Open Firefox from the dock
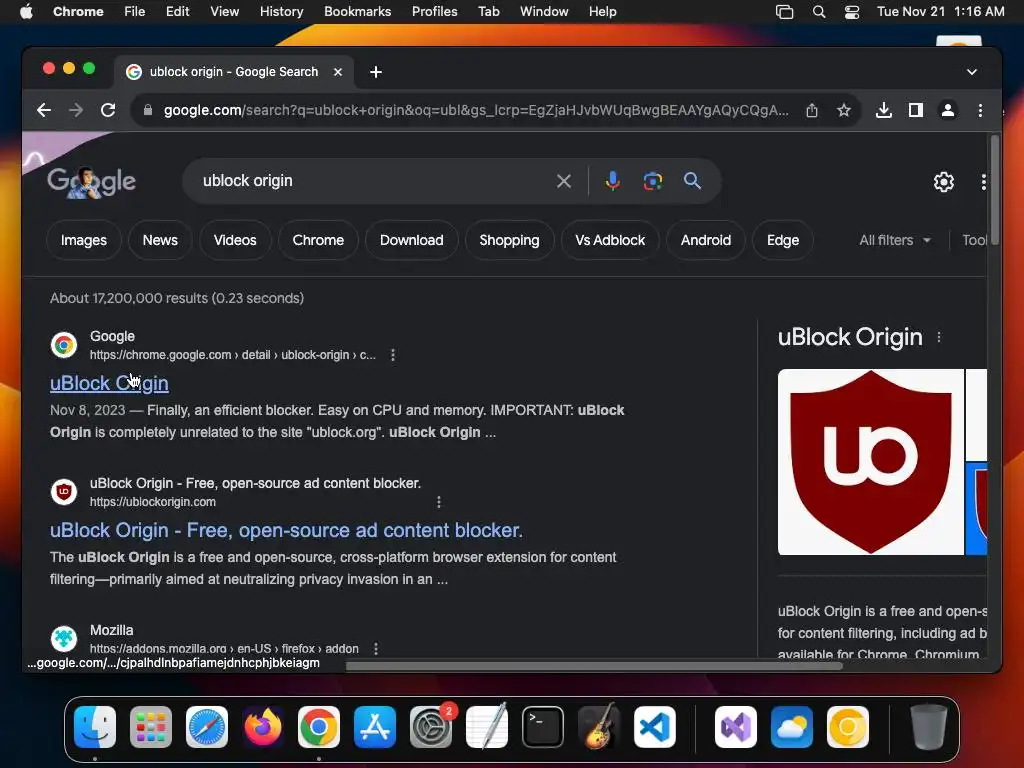 (x=263, y=727)
